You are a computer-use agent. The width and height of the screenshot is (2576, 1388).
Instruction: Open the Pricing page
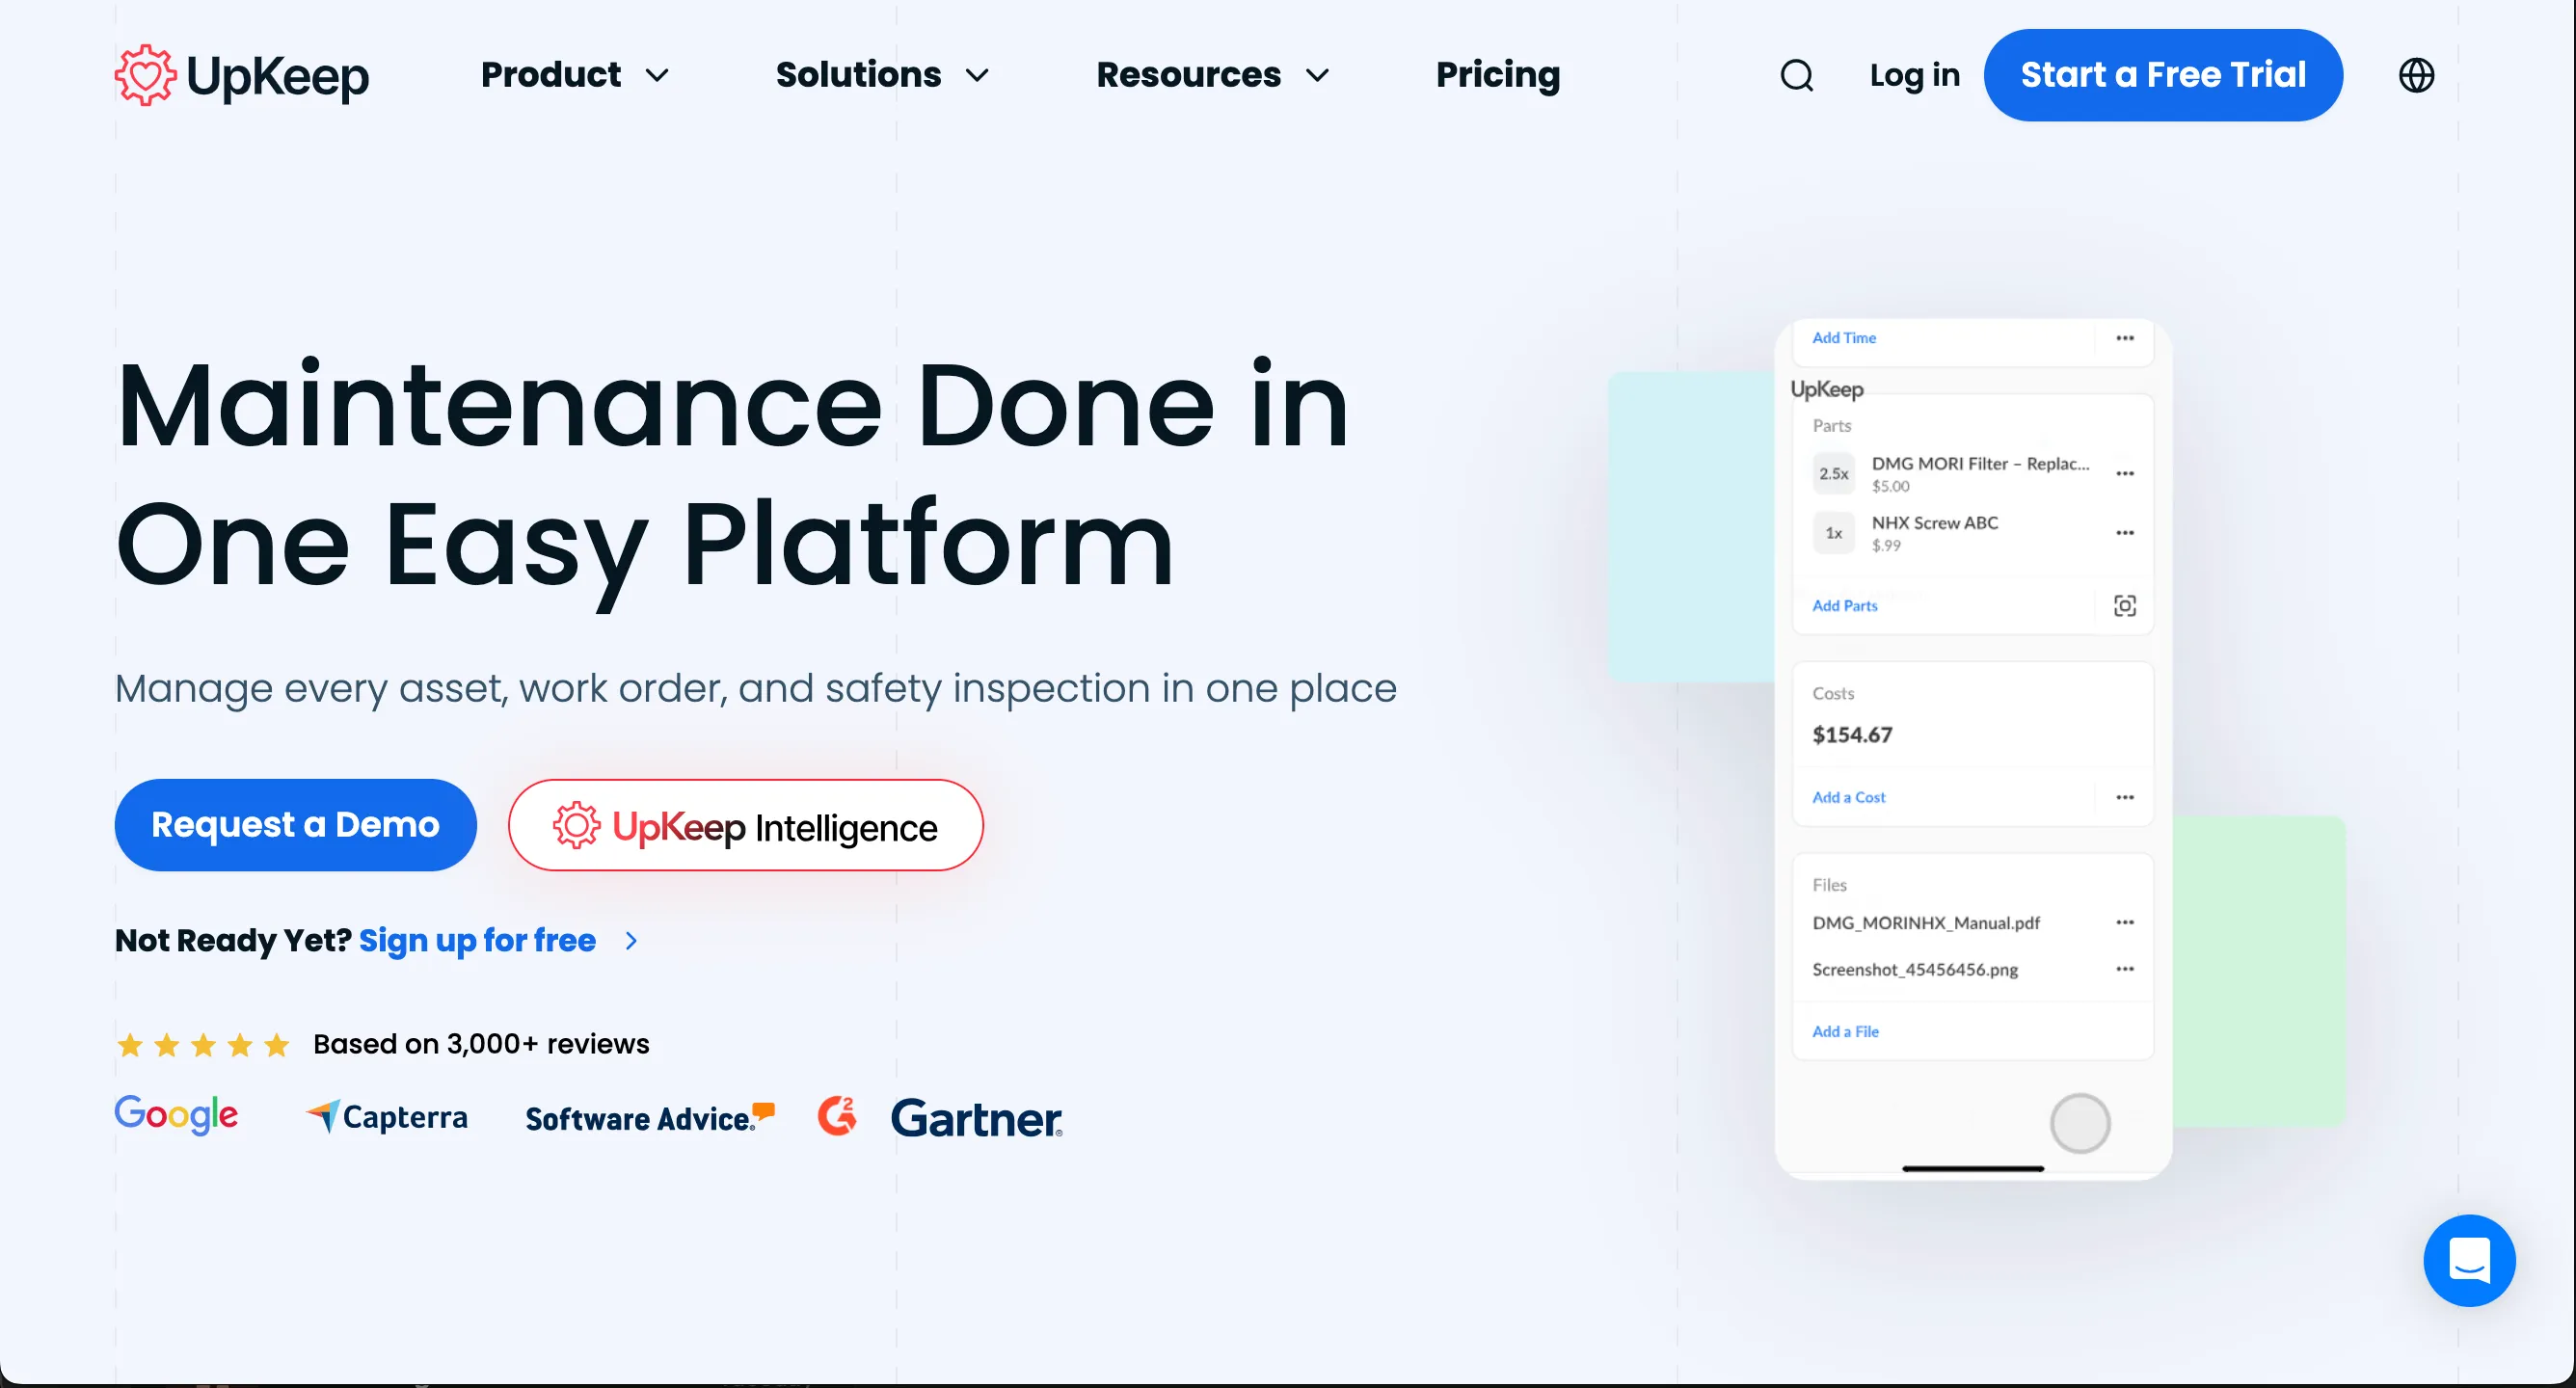tap(1497, 75)
